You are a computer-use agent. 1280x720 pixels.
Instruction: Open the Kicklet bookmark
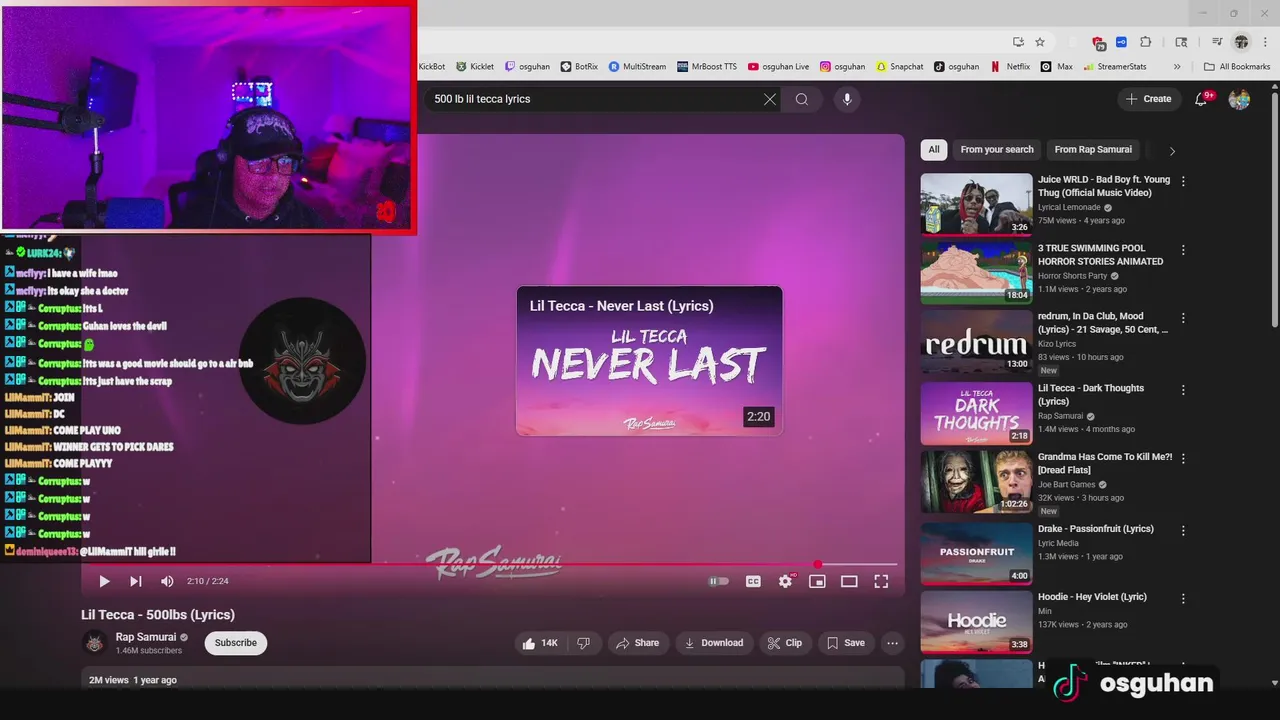475,67
